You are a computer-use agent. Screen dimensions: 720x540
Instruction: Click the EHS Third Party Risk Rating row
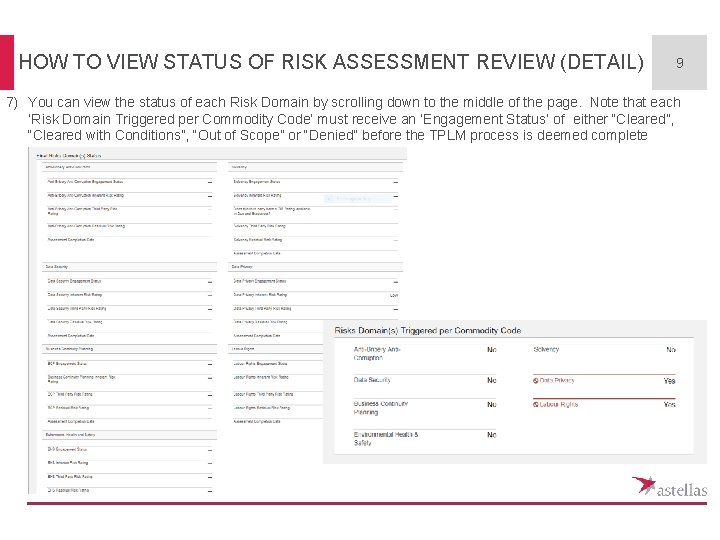[x=129, y=477]
